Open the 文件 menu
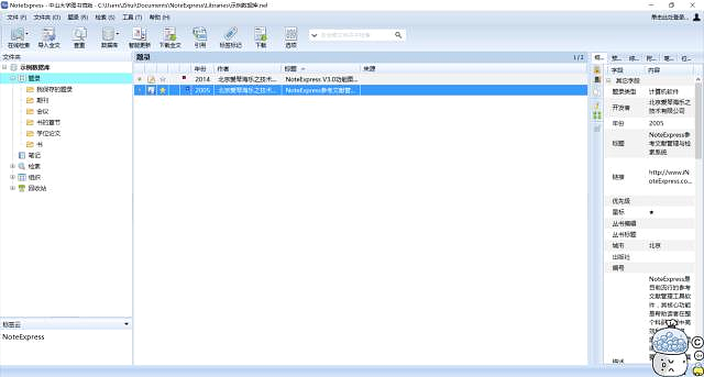 [17, 17]
